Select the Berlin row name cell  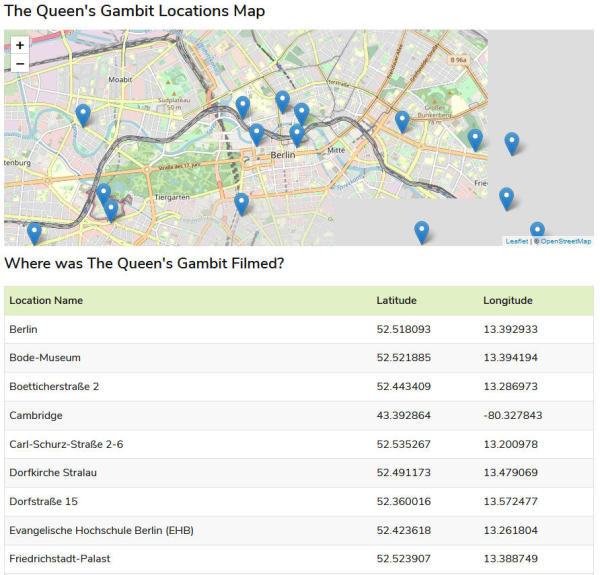pos(23,329)
